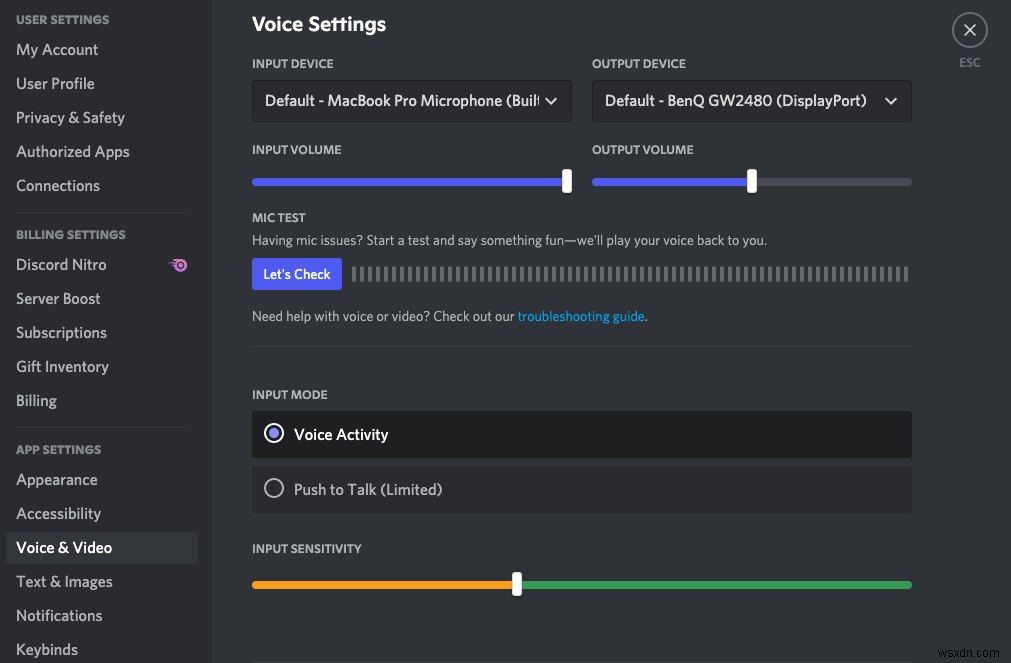
Task: Click the ESC close icon
Action: pos(969,30)
